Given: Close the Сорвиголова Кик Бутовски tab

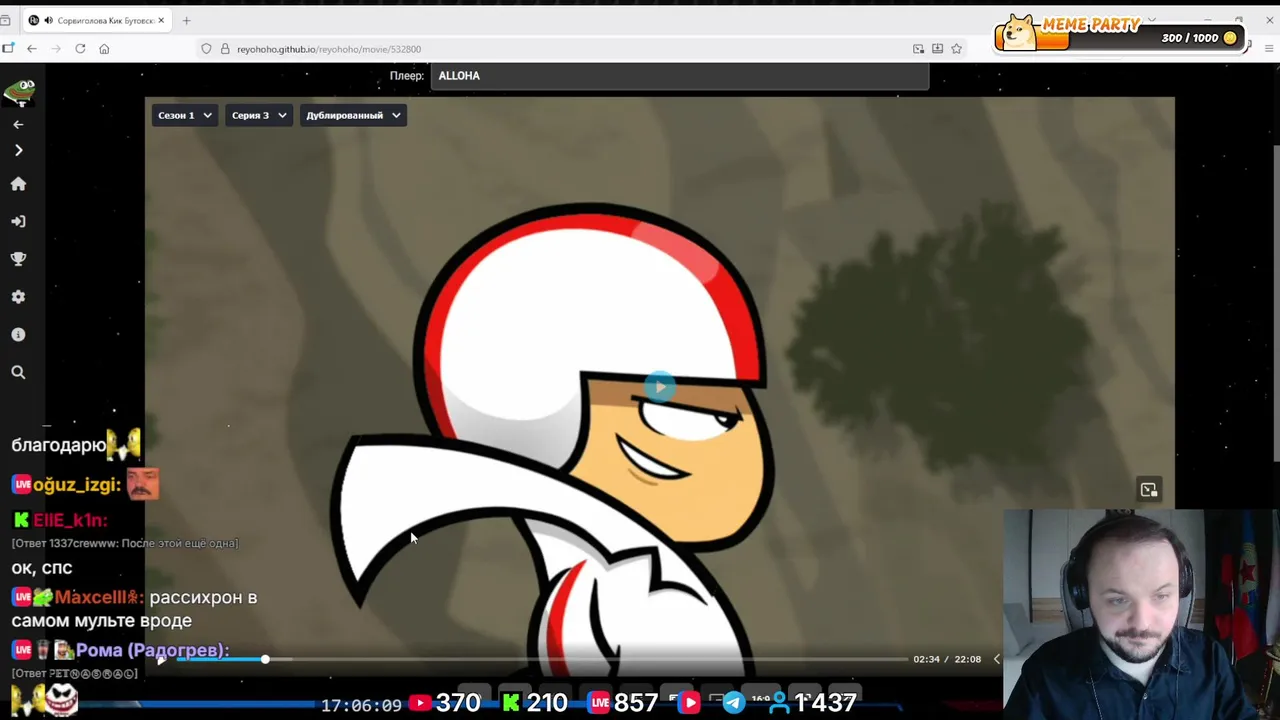Looking at the screenshot, I should [x=160, y=20].
